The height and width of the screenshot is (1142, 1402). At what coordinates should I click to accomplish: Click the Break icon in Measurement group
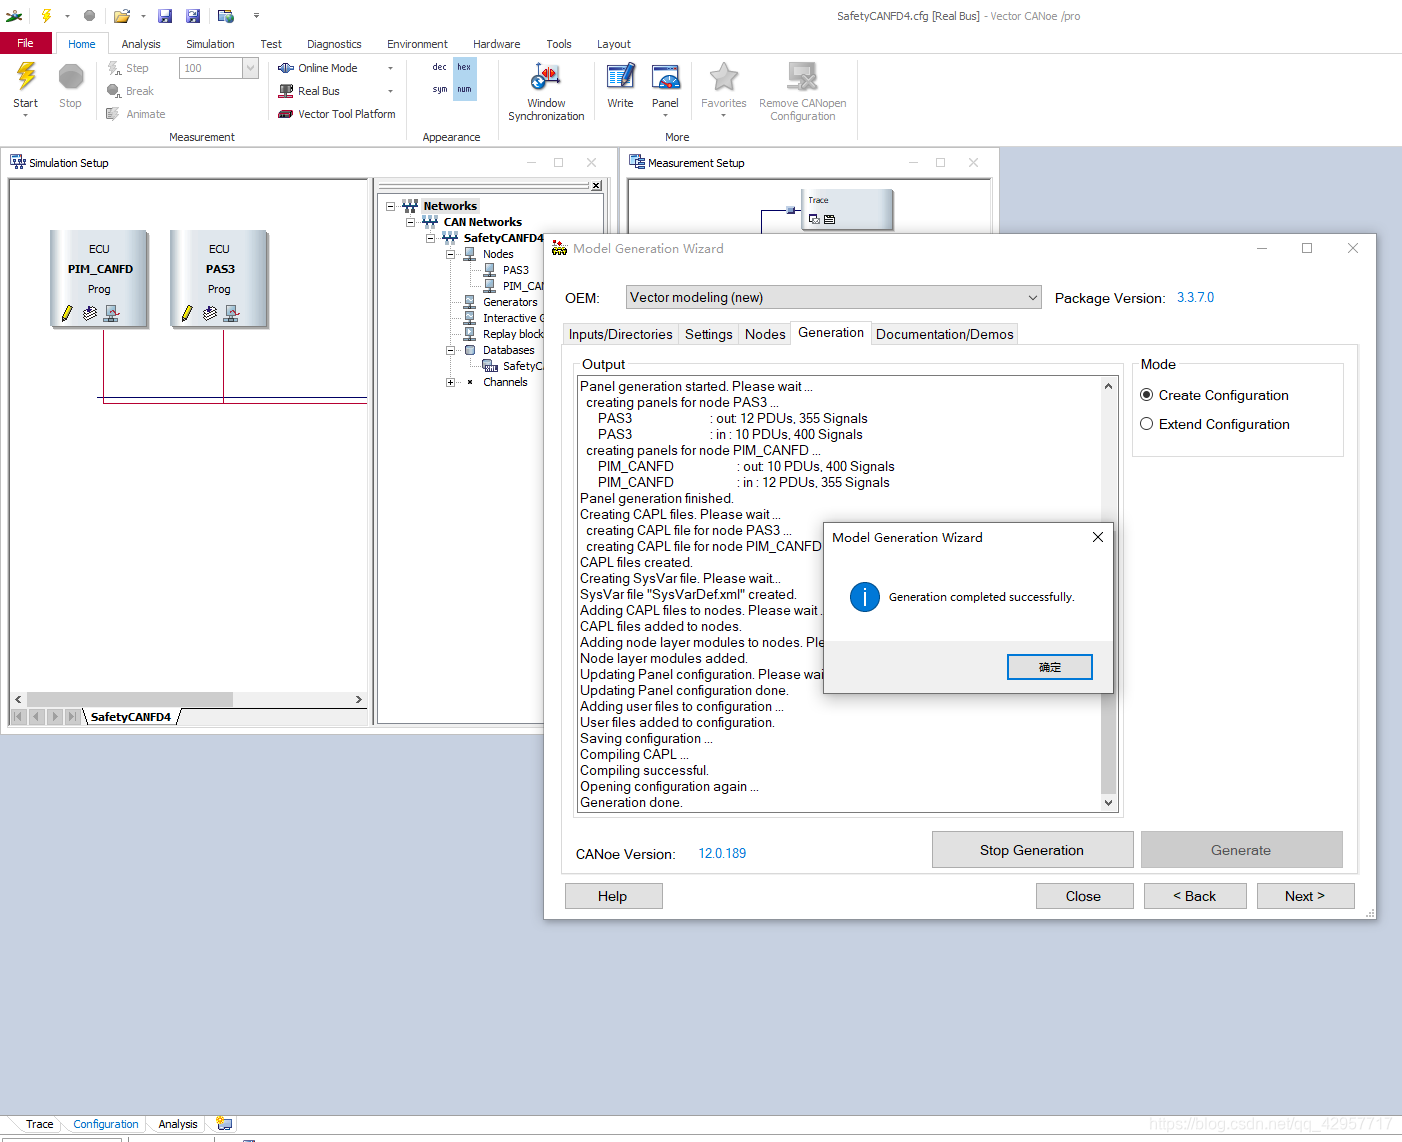114,91
